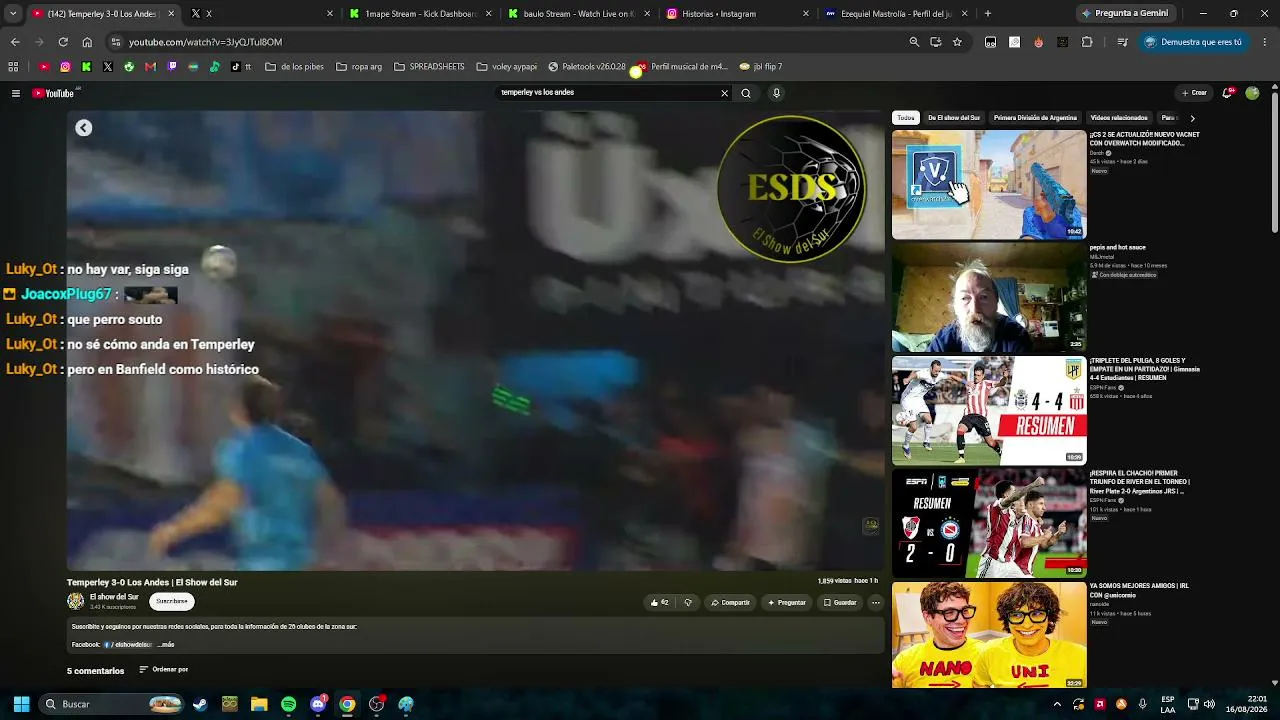The width and height of the screenshot is (1280, 720).
Task: Go to the YouTube home logo
Action: [54, 93]
